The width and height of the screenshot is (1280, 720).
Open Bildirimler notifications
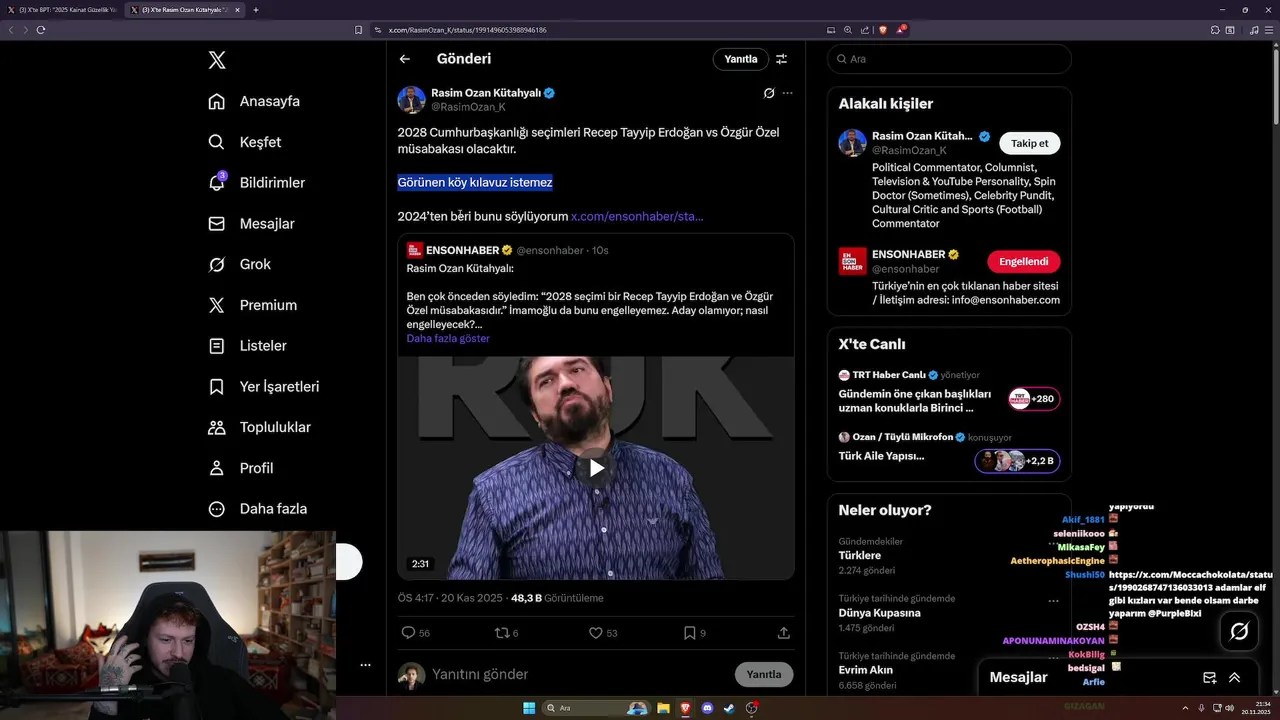pos(256,183)
